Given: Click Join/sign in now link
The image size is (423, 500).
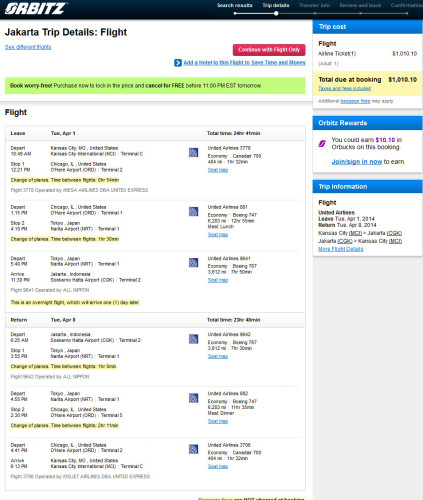Looking at the screenshot, I should [x=357, y=162].
